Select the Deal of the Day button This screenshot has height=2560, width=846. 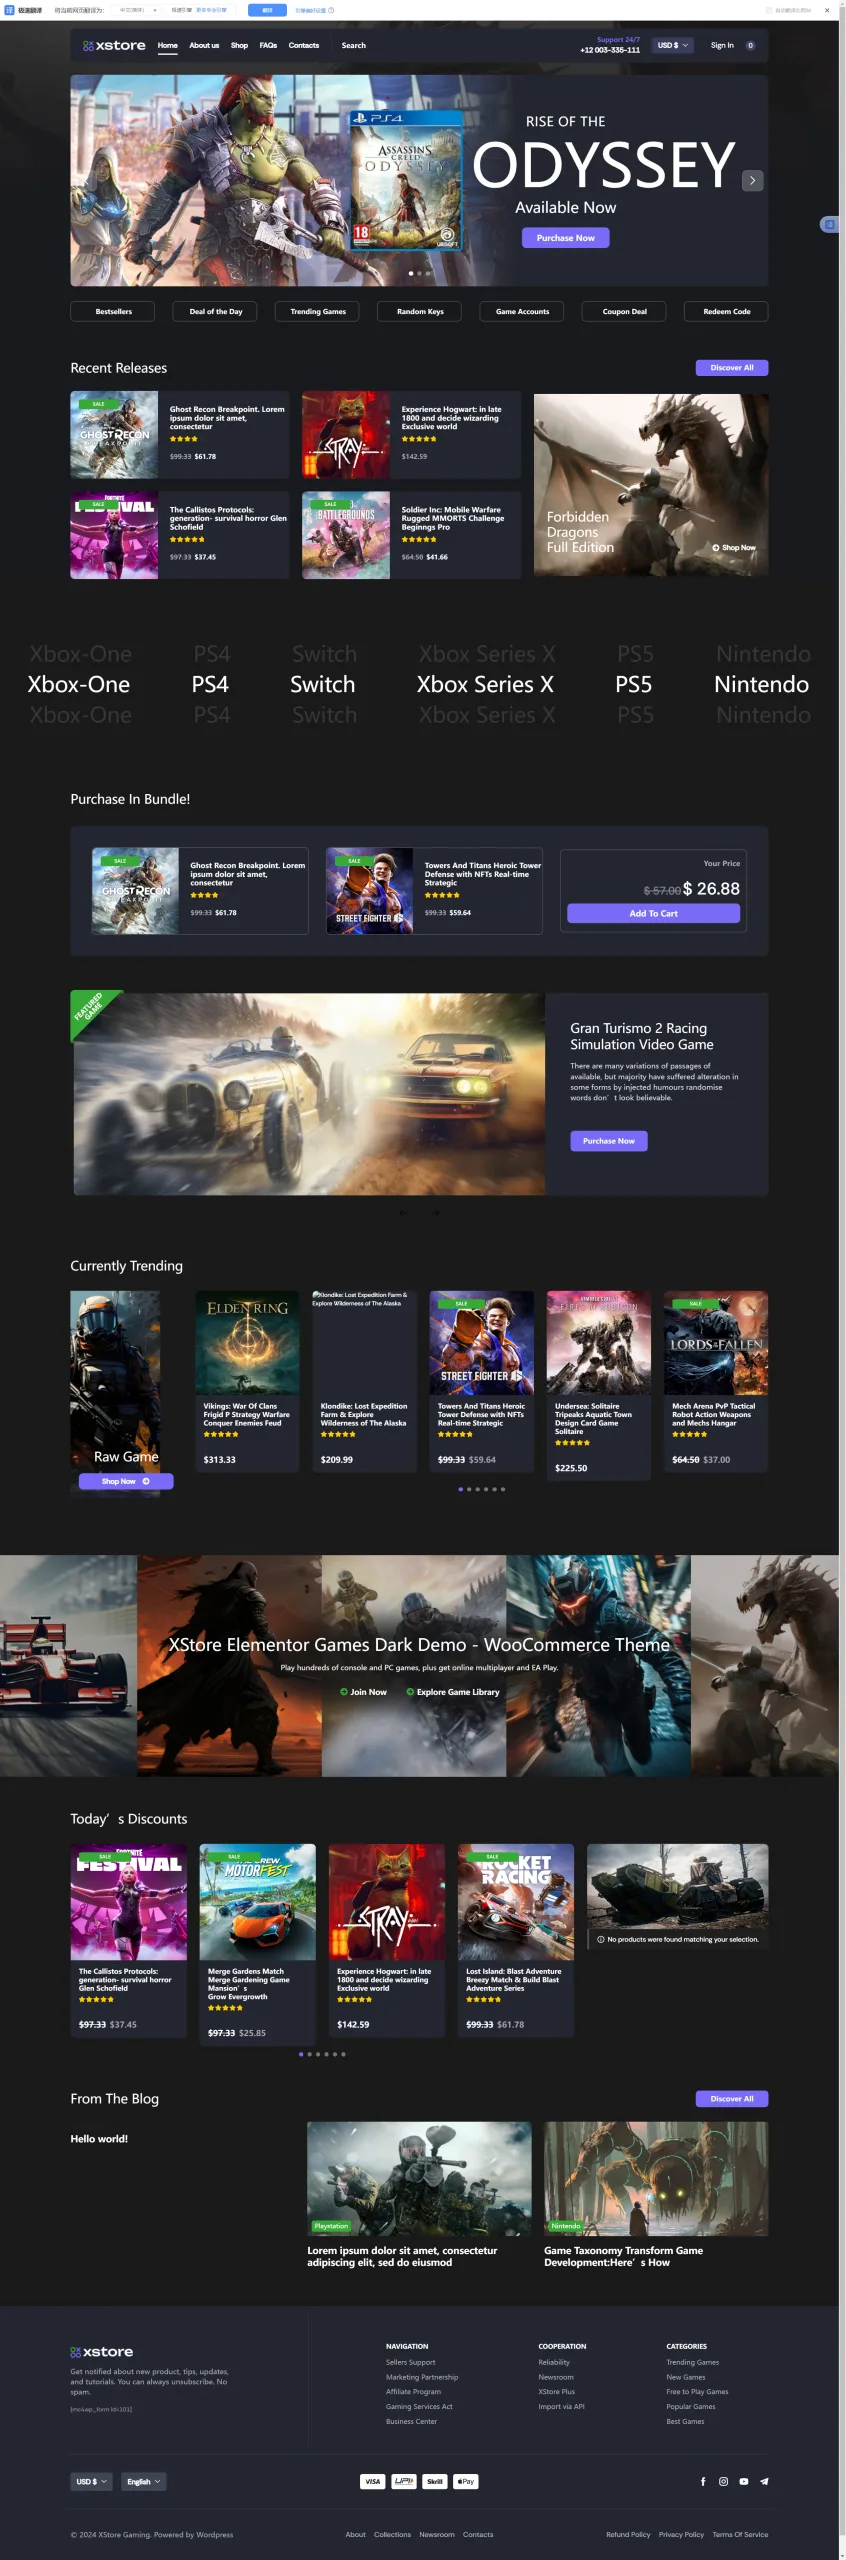[x=215, y=312]
